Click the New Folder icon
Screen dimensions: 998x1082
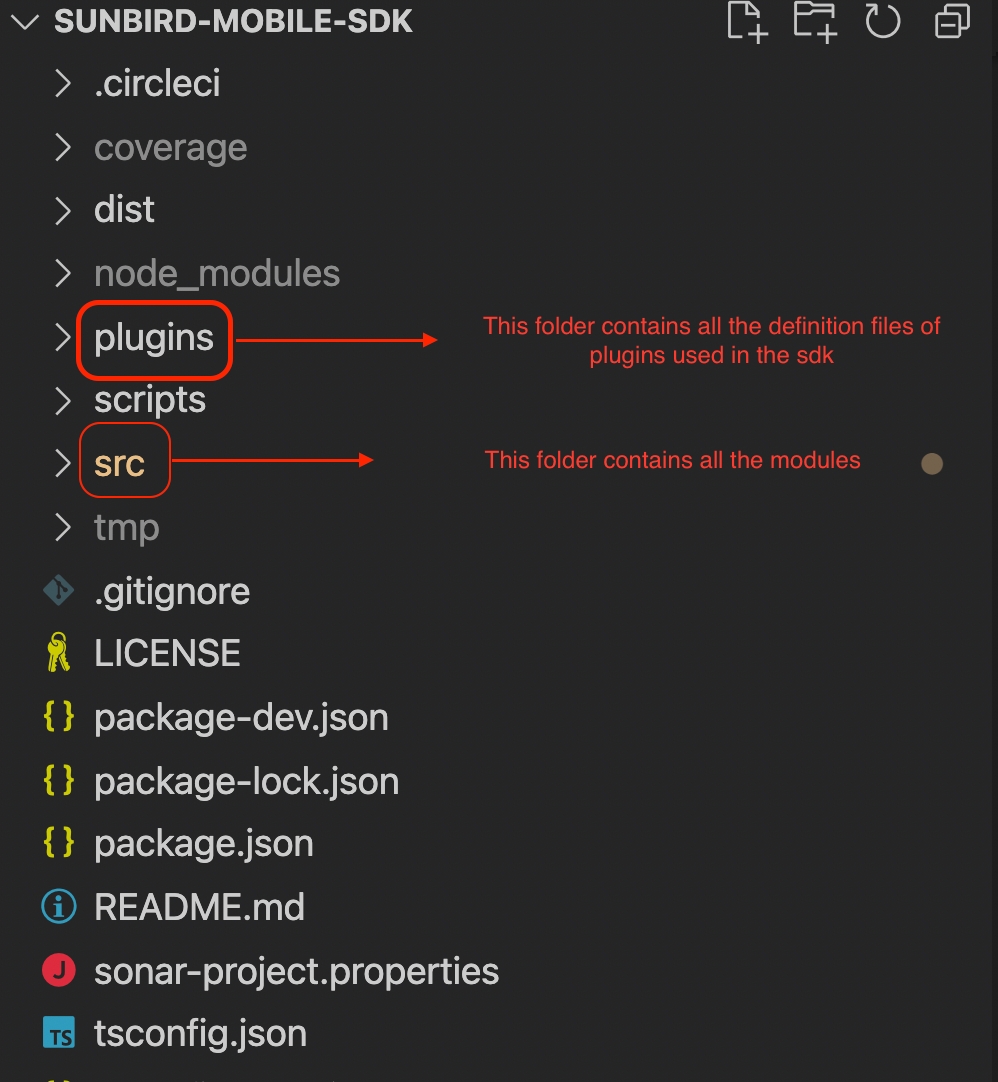(814, 22)
